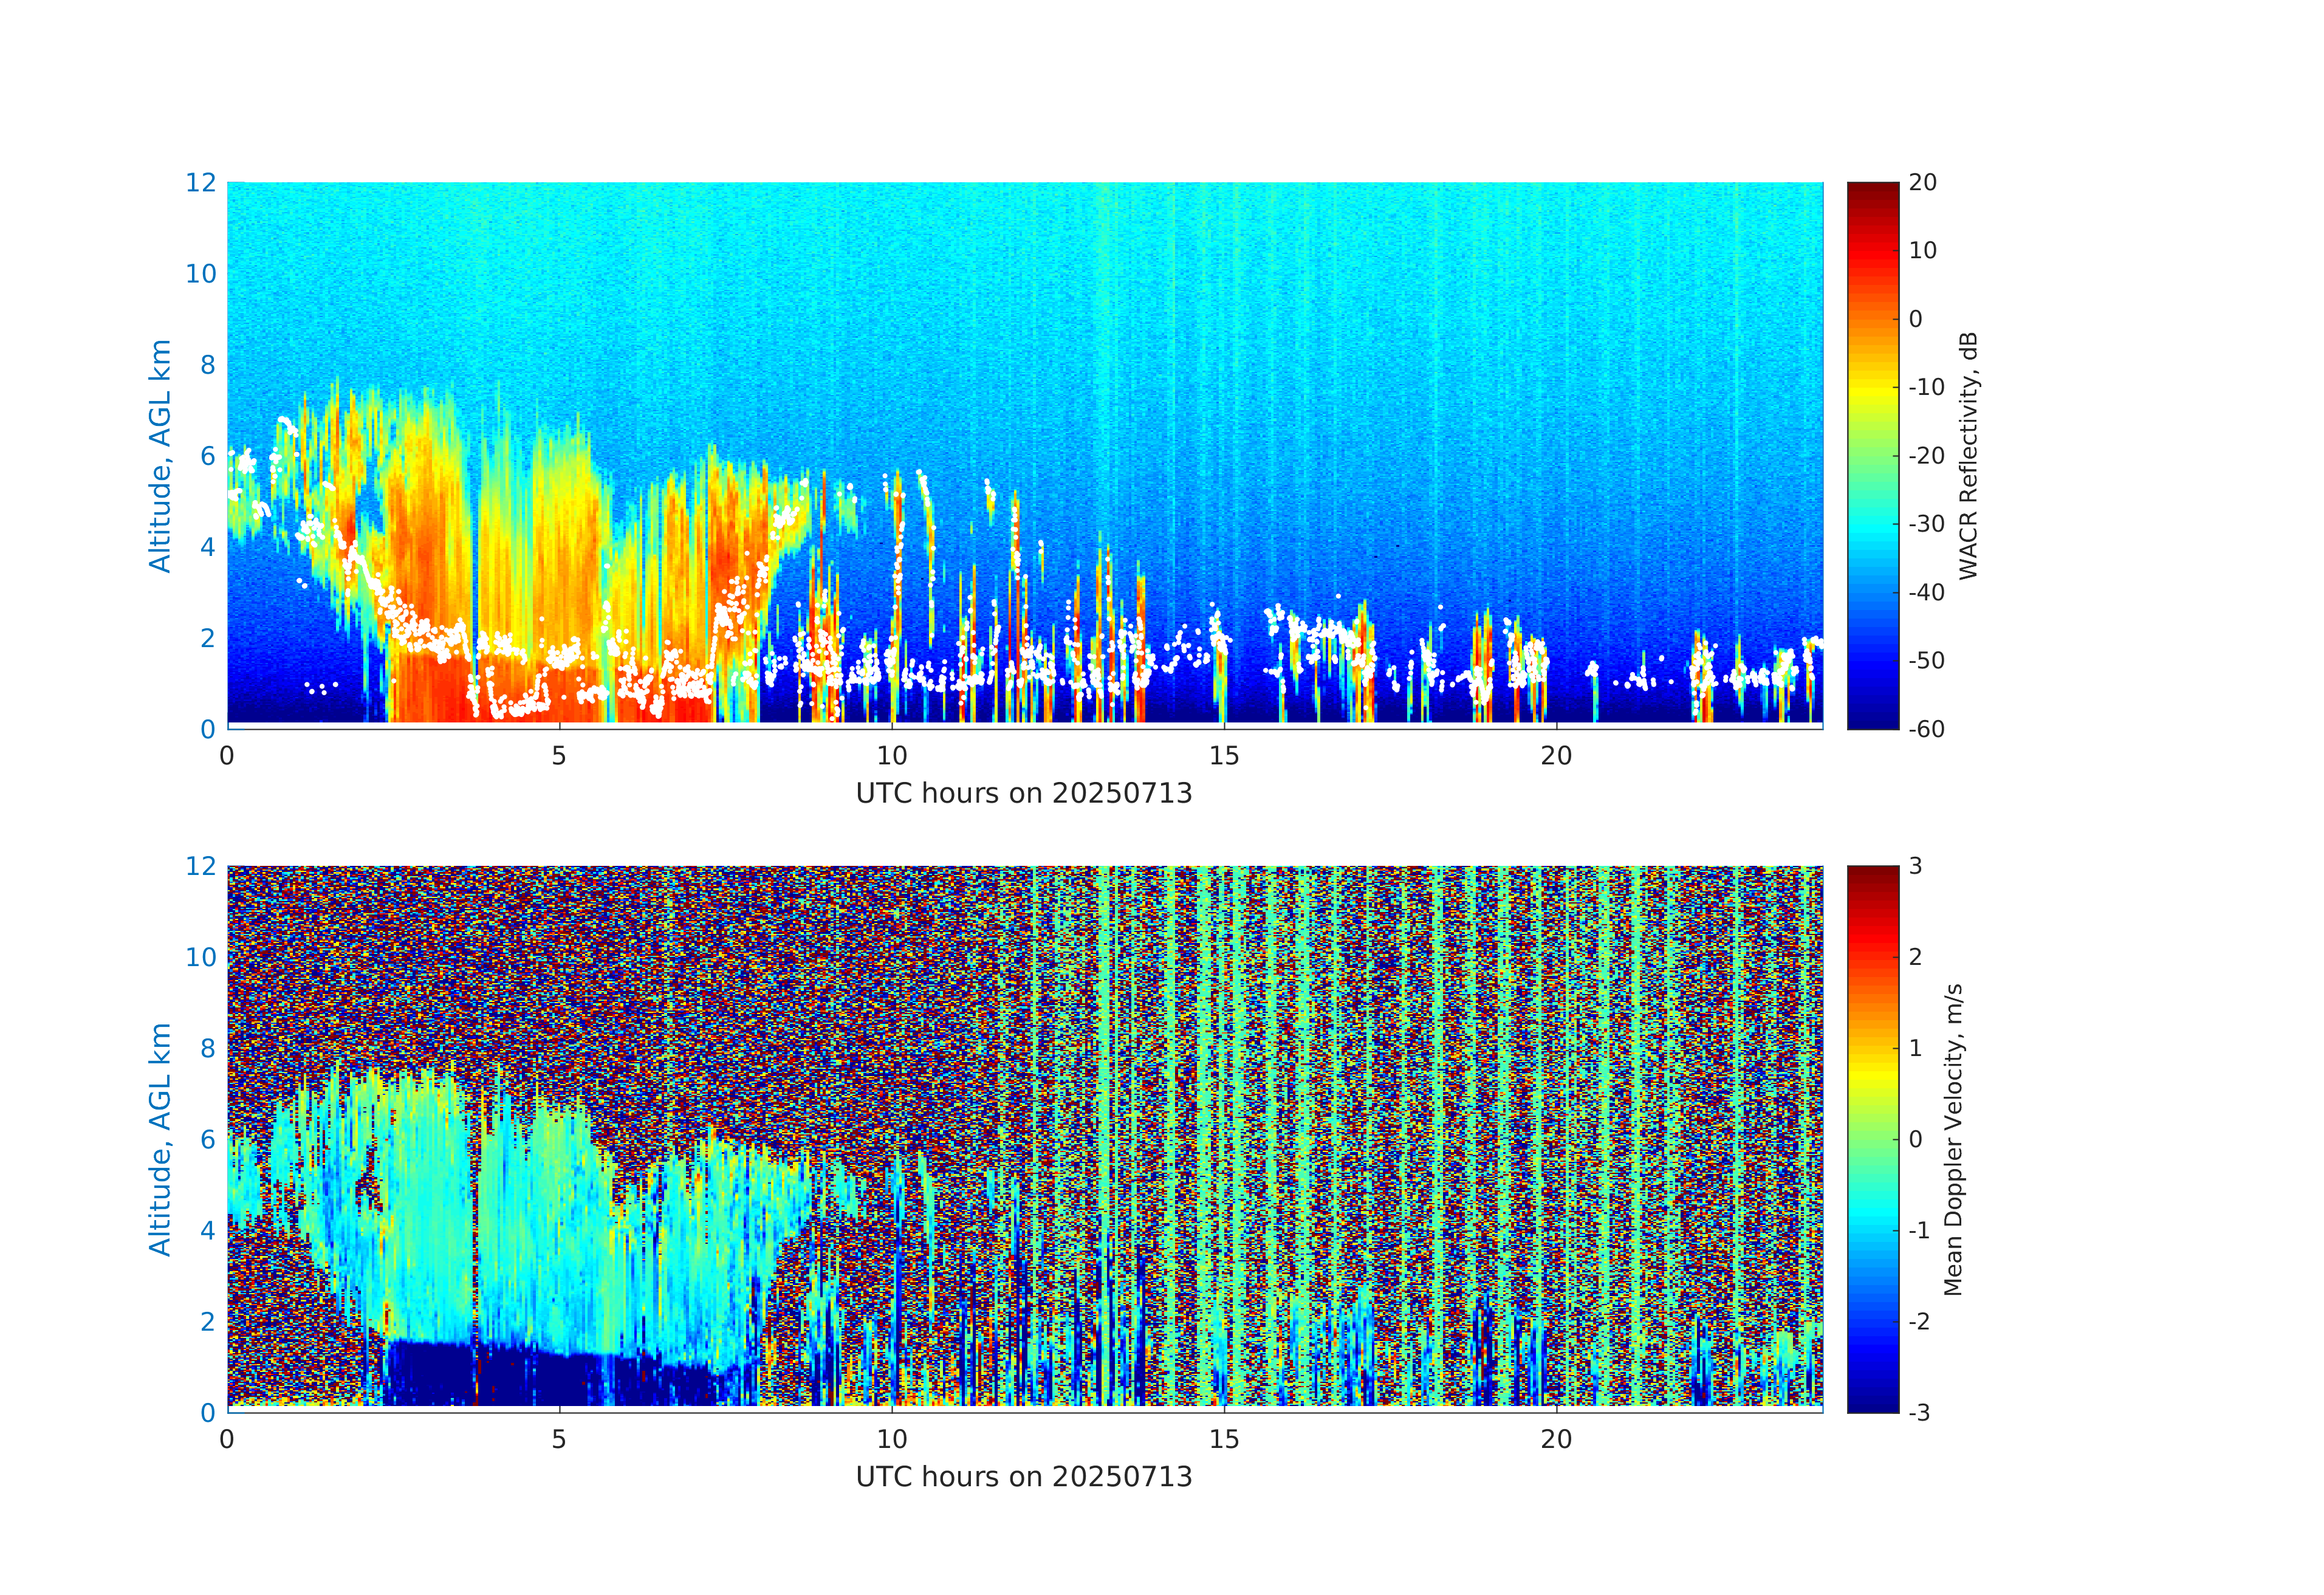The width and height of the screenshot is (2324, 1595).
Task: Click hour 10 tick on upper x-axis
Action: [892, 756]
